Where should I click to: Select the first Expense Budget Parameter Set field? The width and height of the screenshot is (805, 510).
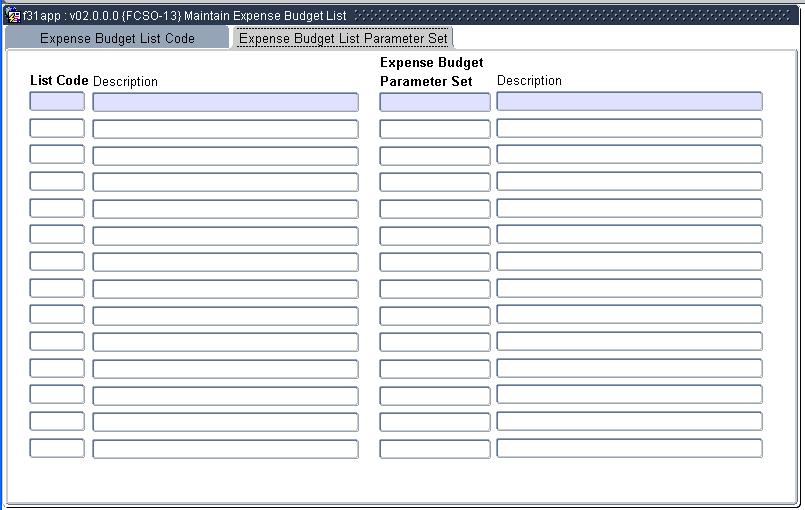pos(435,102)
